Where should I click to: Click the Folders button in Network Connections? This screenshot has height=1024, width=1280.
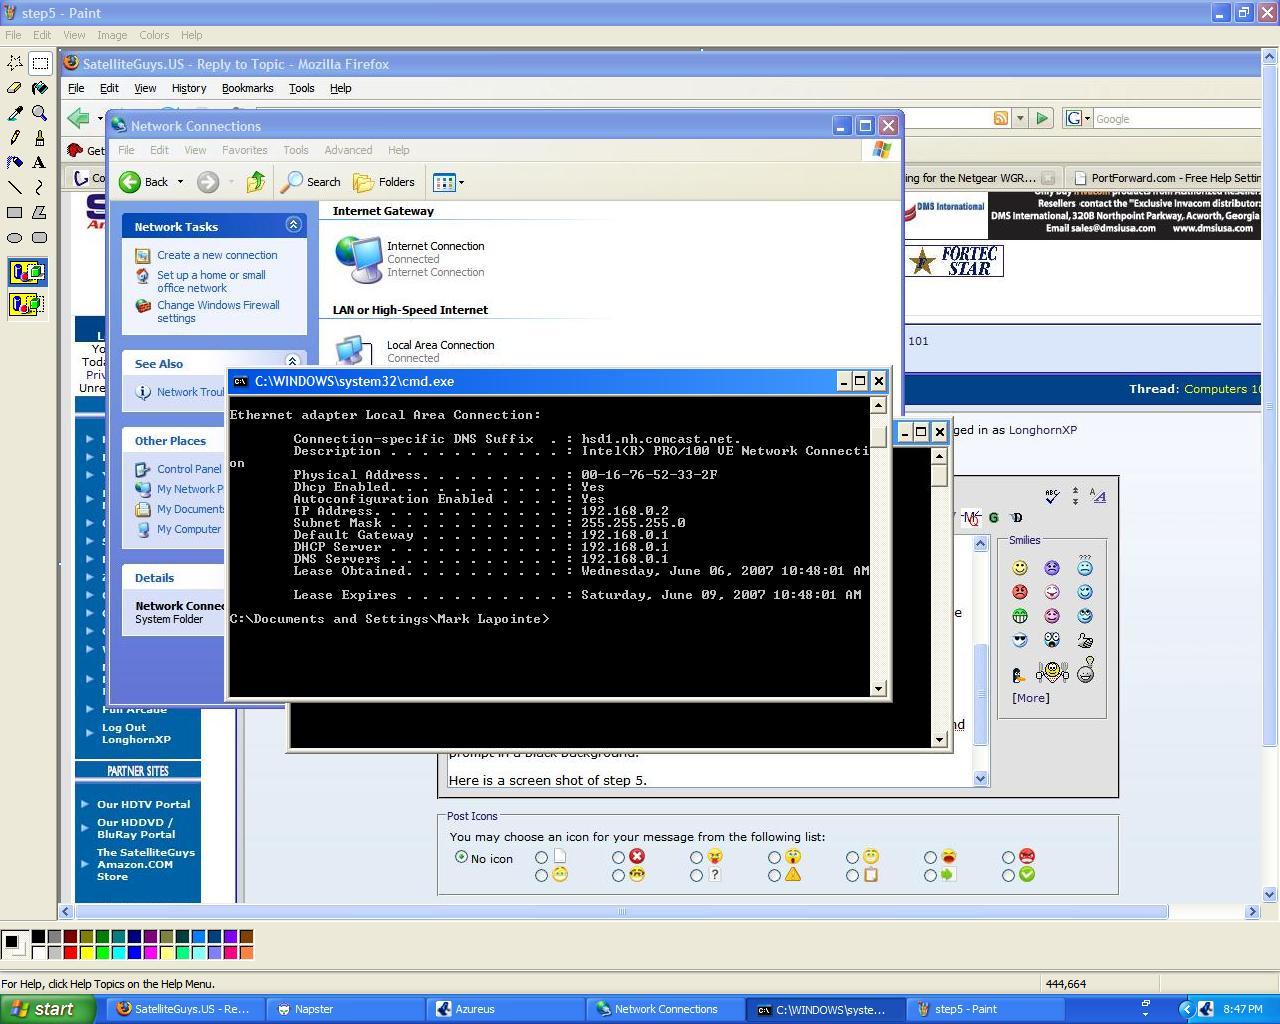(x=384, y=182)
